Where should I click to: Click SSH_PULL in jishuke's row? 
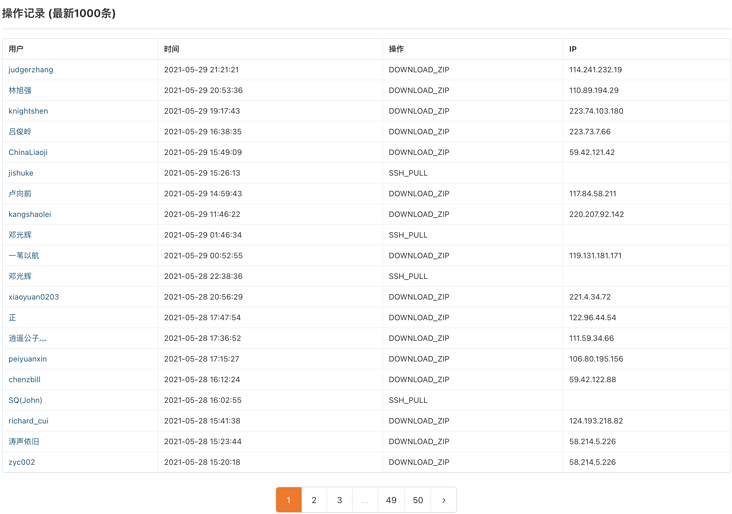pyautogui.click(x=408, y=173)
